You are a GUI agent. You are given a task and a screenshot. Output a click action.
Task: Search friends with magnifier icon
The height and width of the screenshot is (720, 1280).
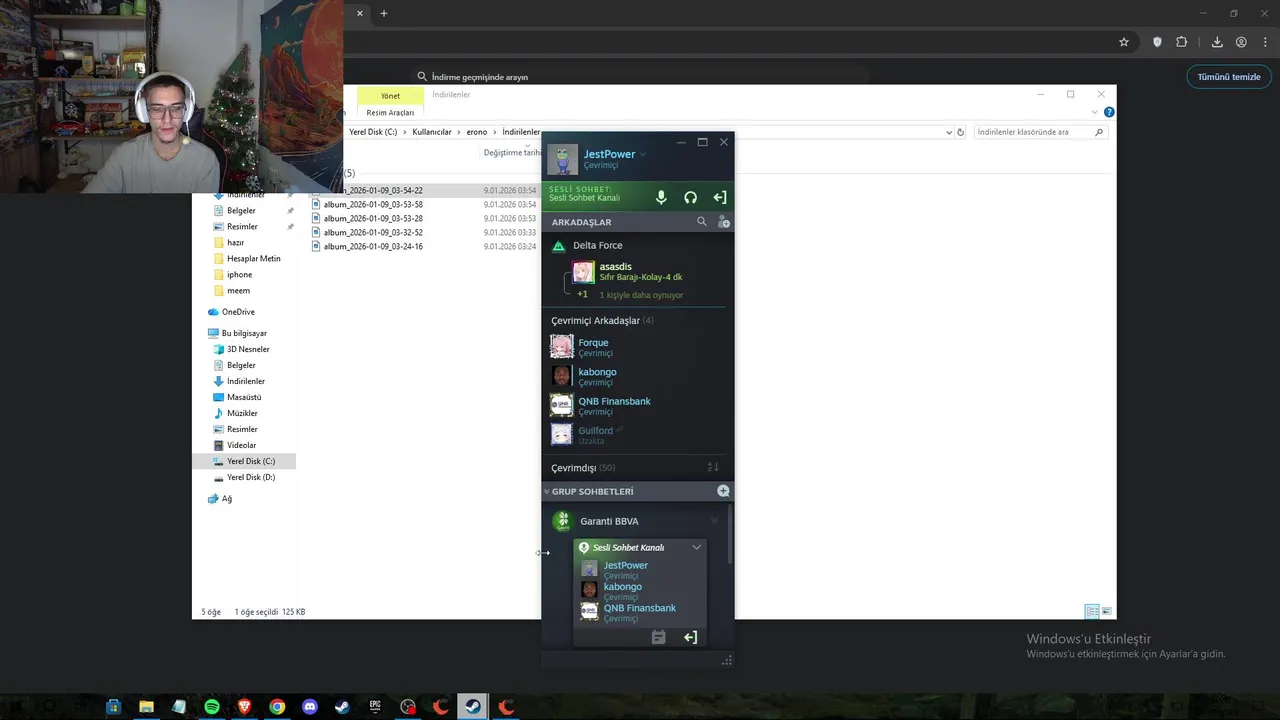(x=702, y=222)
